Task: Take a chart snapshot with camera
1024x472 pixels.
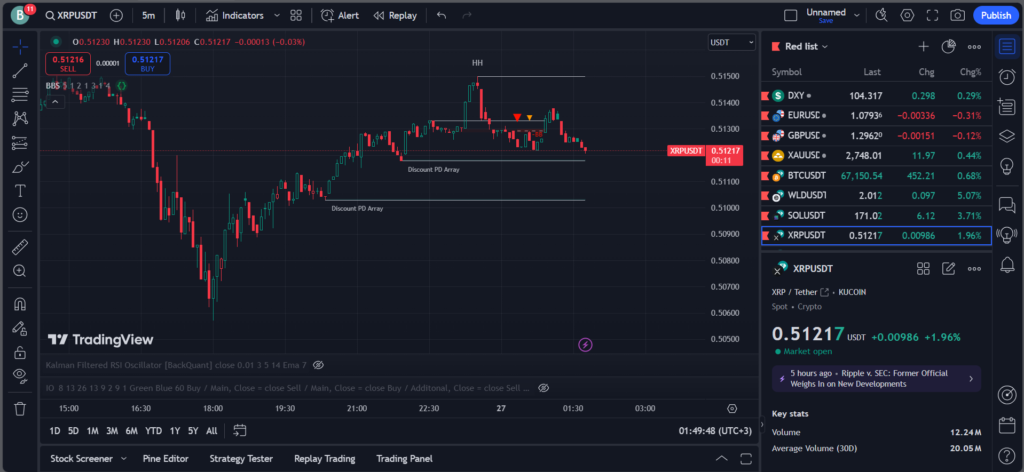Action: [x=957, y=15]
